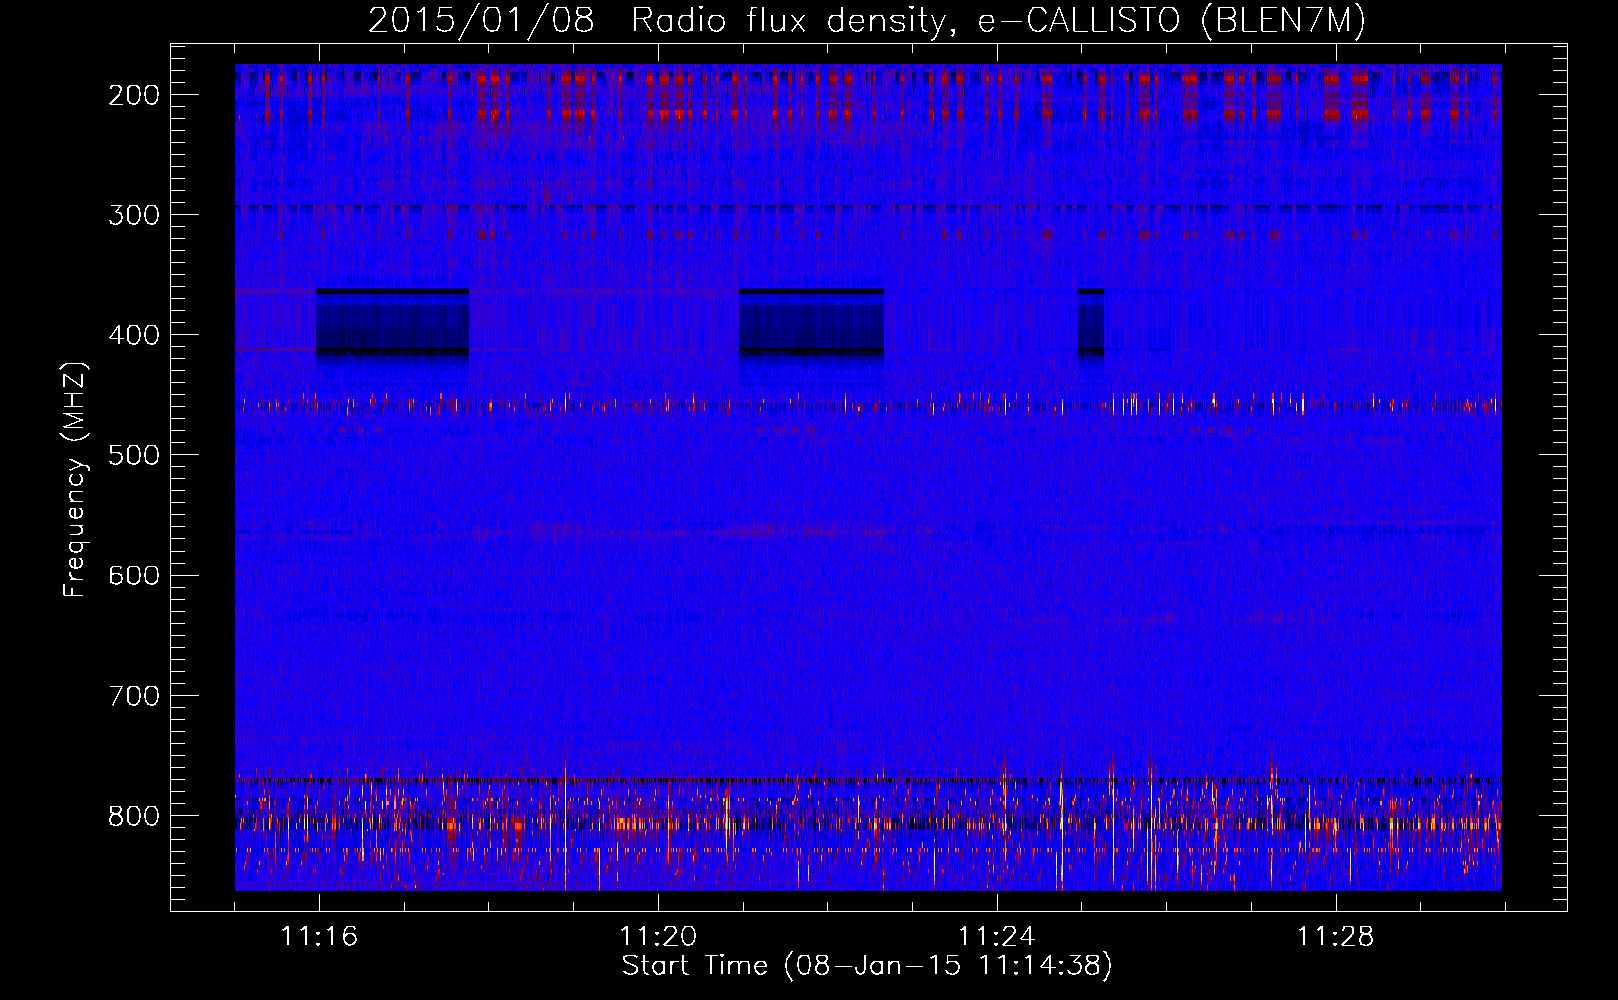Image resolution: width=1618 pixels, height=1000 pixels.
Task: Click the "Start Time (08-Jan-15 11:14:38)" axis label
Action: tap(867, 966)
